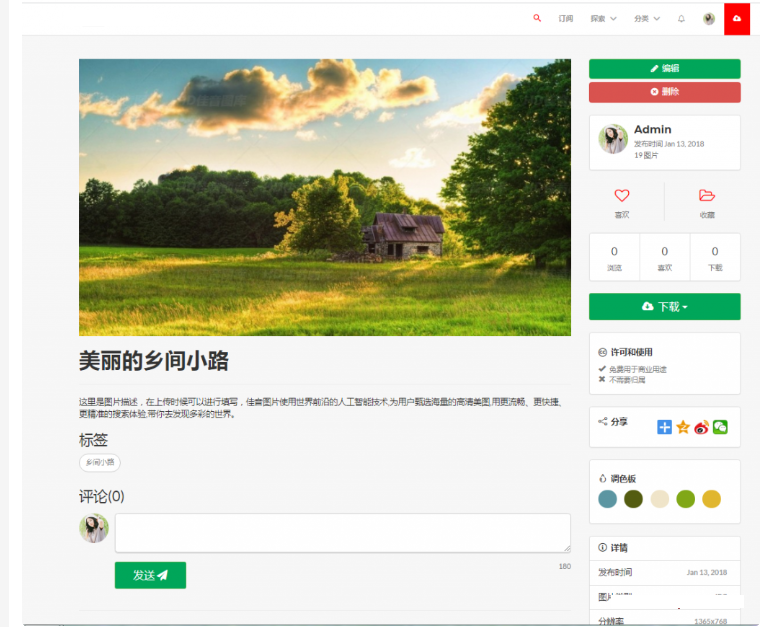Select the dark olive palette swatch

(633, 499)
